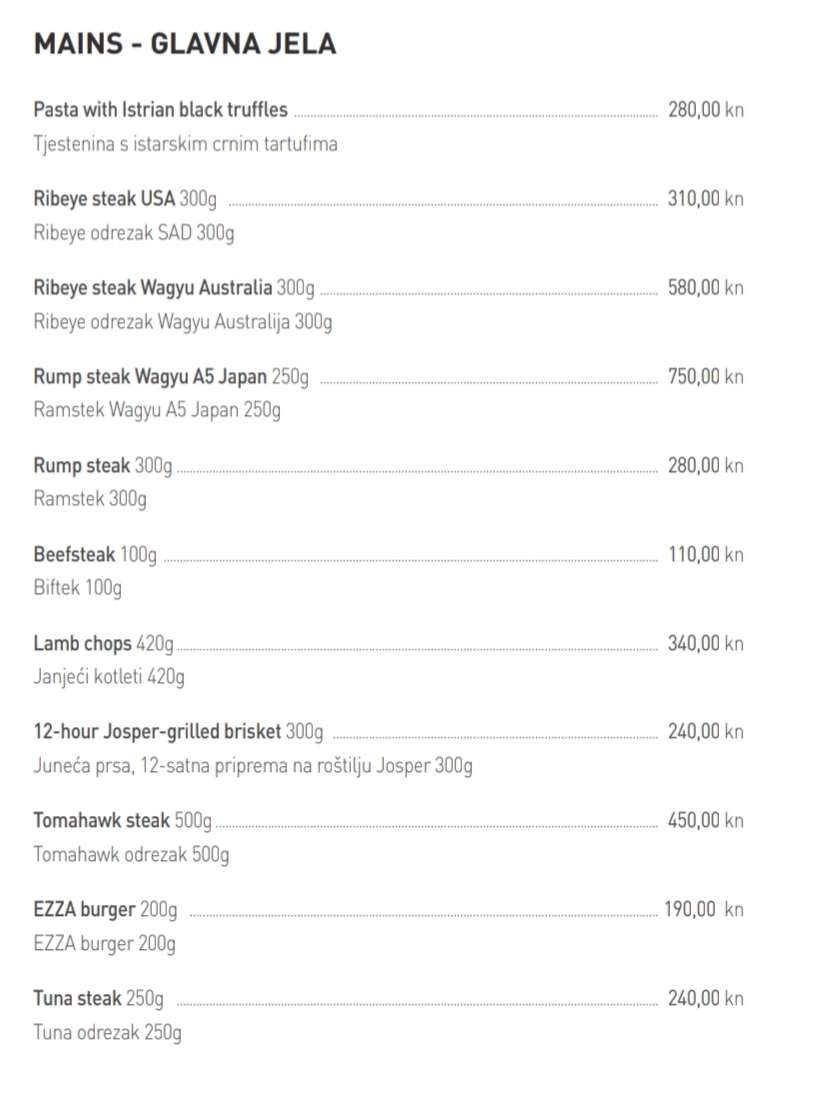This screenshot has width=813, height=1115.
Task: Choose Tomahawk steak 500g
Action: click(122, 821)
